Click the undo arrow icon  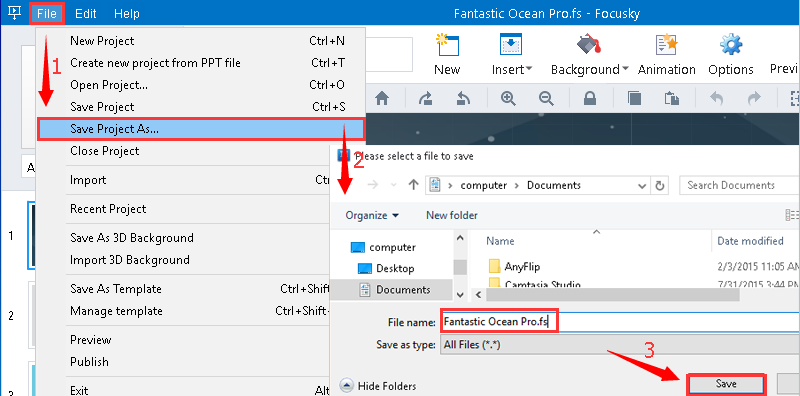[716, 98]
